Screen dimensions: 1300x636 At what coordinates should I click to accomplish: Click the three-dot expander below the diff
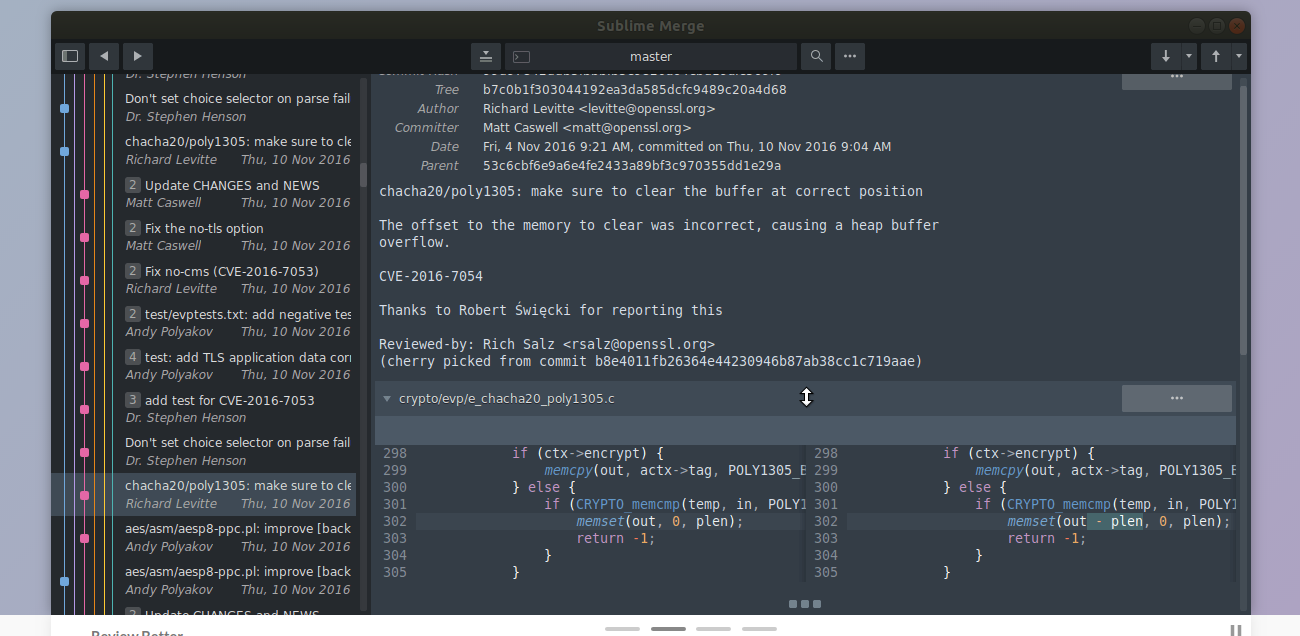(x=805, y=604)
